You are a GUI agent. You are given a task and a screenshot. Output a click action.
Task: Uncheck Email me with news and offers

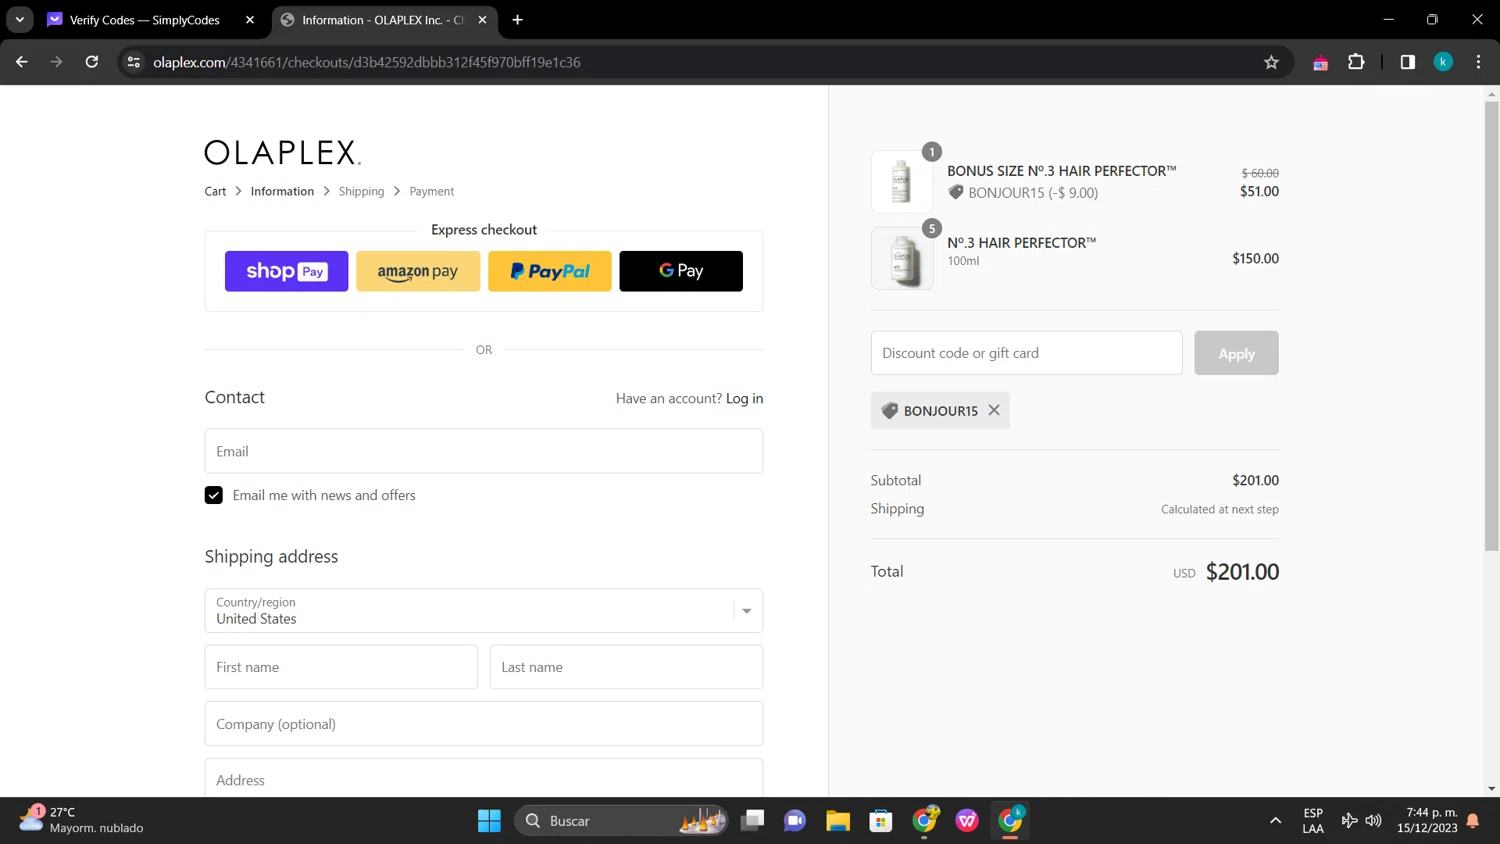tap(214, 495)
